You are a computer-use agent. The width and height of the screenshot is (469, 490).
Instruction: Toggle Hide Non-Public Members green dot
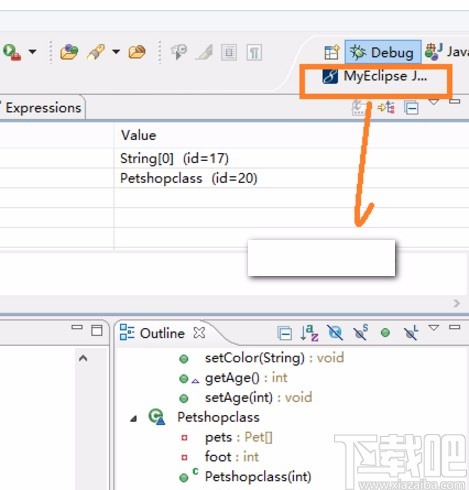click(385, 333)
